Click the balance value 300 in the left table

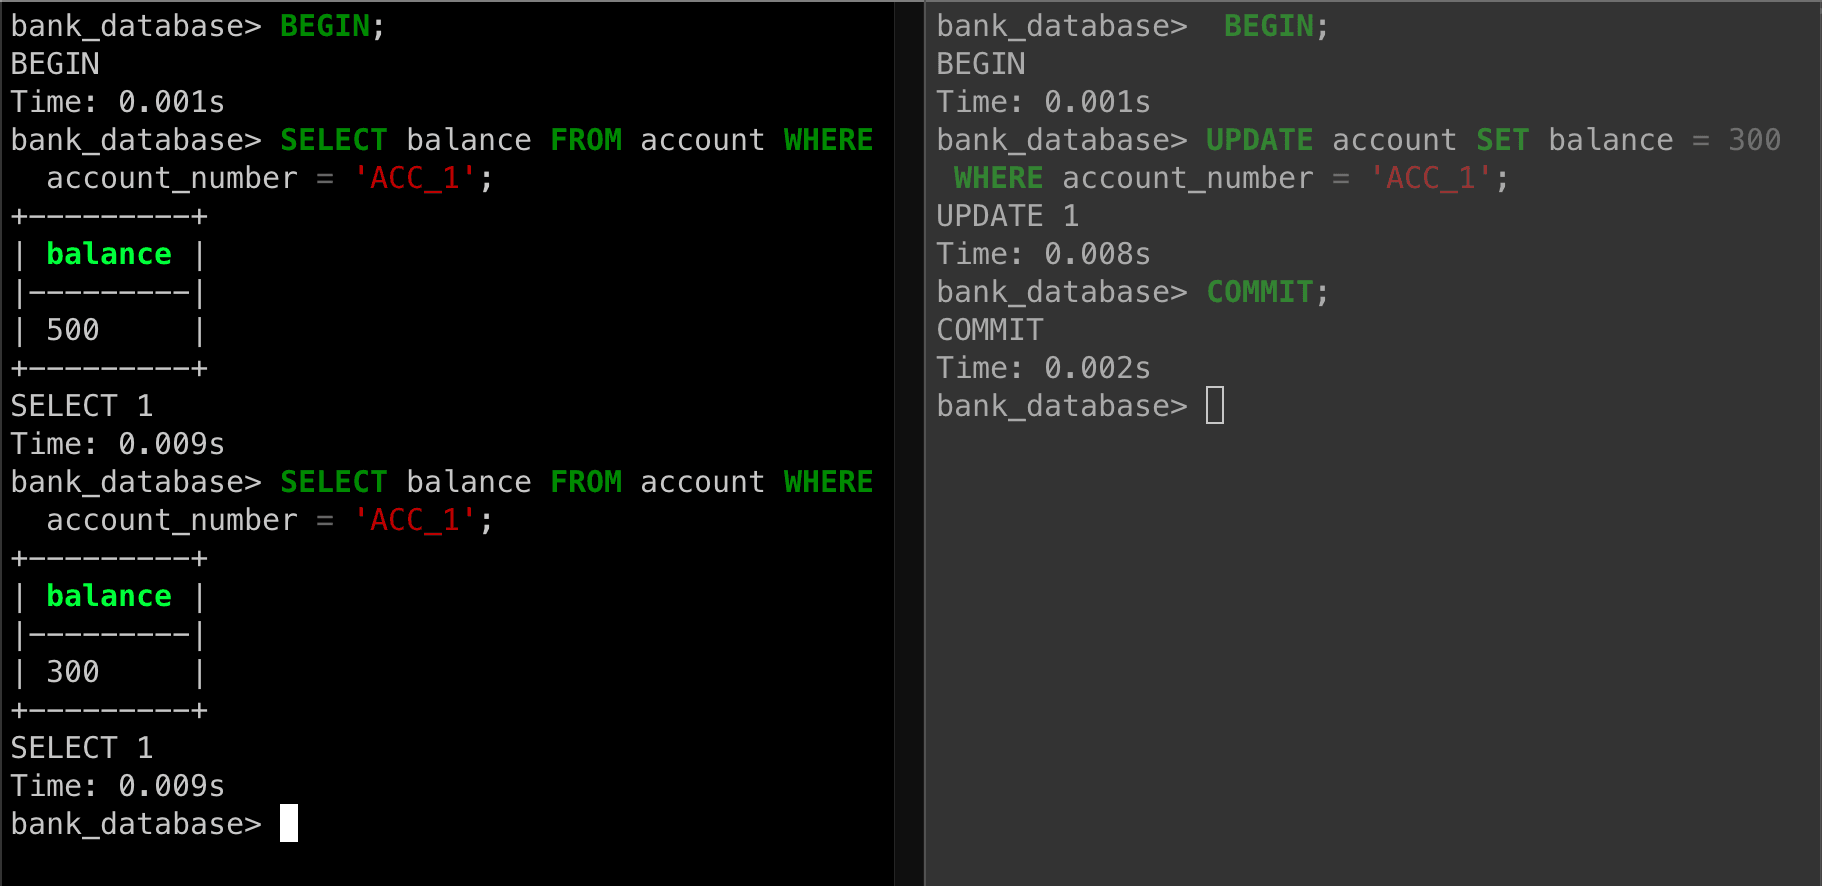click(x=73, y=672)
